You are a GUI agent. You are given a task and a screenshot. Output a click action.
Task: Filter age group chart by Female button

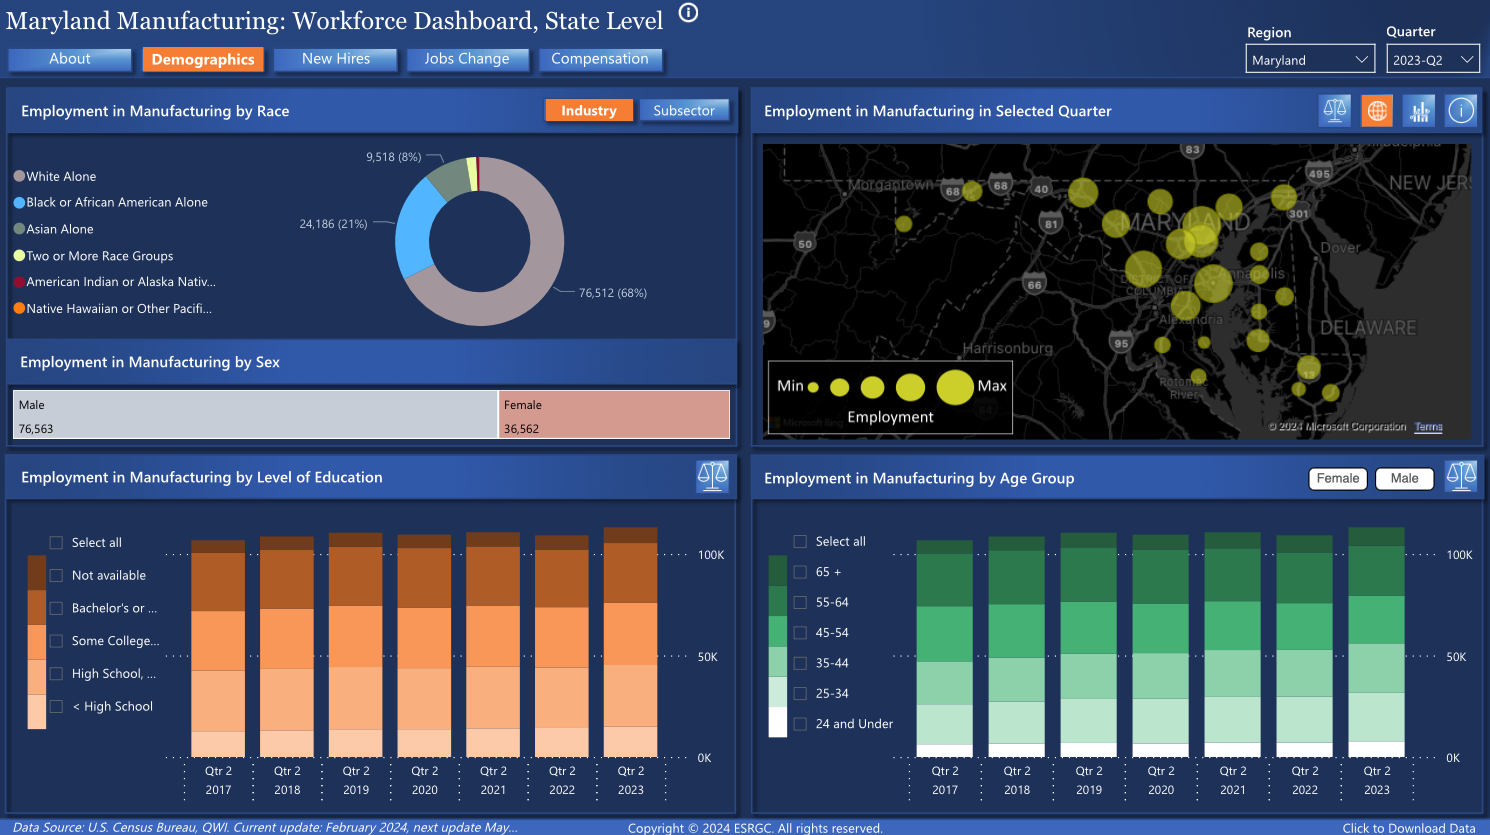click(1337, 479)
